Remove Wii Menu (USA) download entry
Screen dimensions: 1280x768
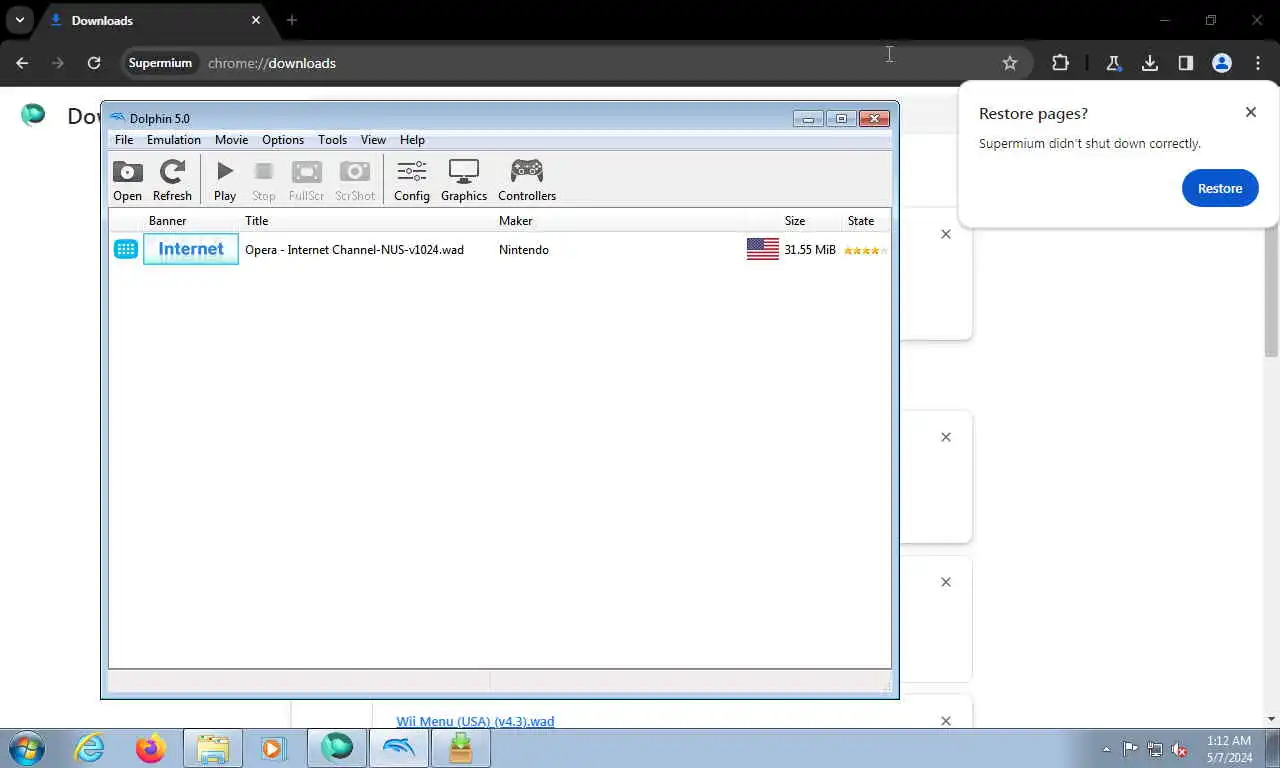tap(946, 721)
